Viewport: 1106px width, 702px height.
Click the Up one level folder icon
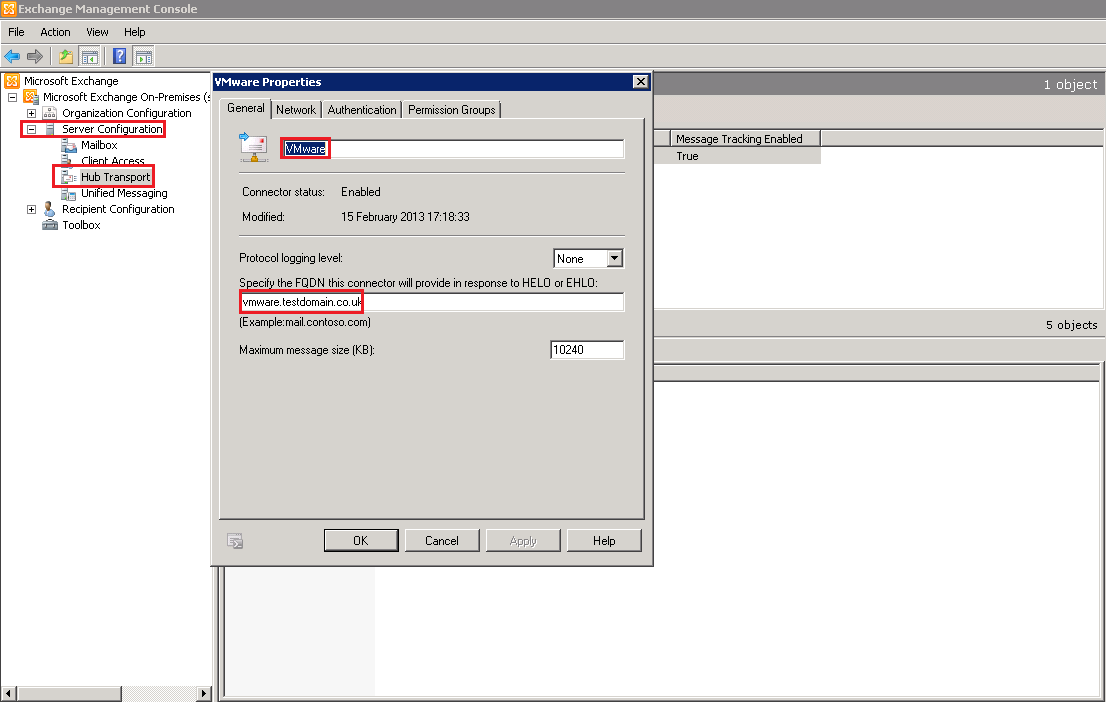(x=66, y=56)
